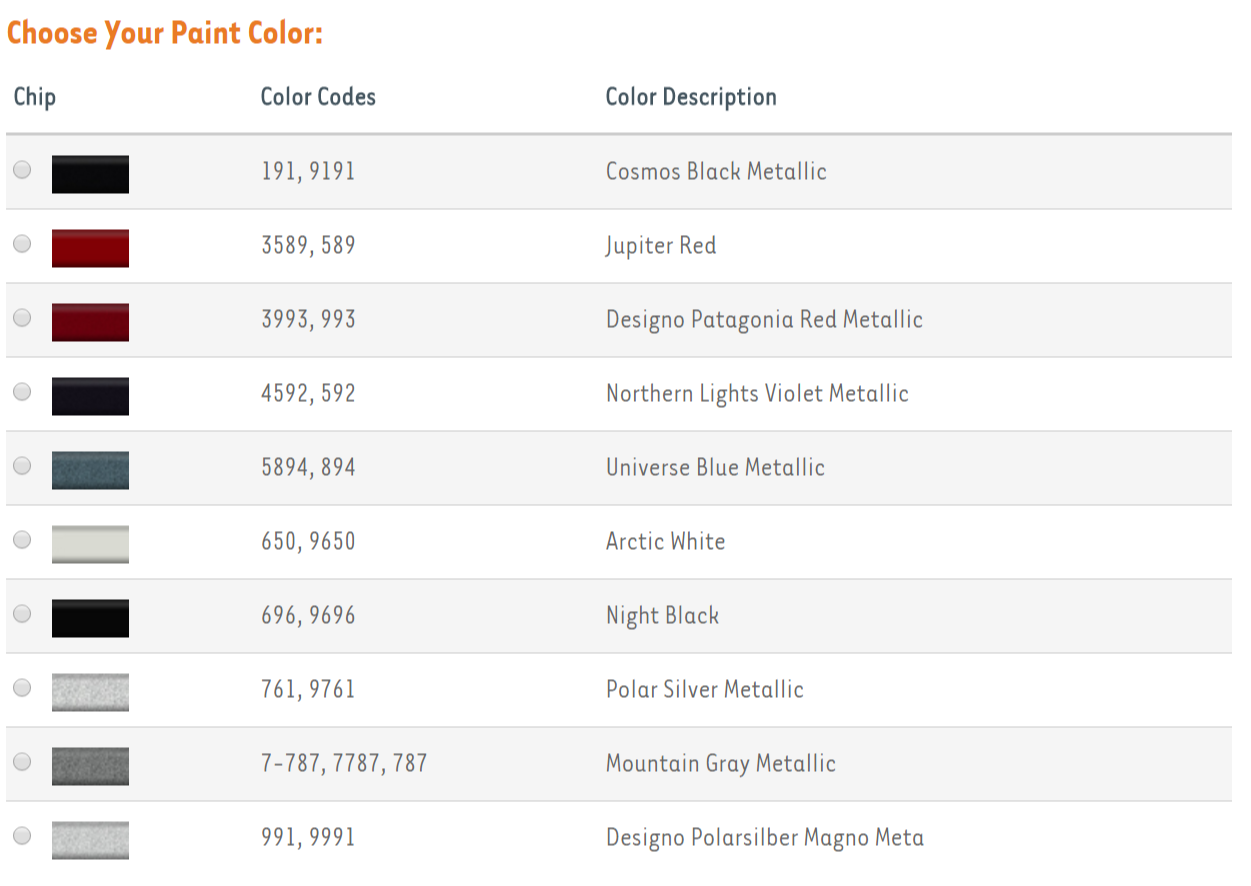
Task: Click the Arctic White color chip
Action: 90,544
